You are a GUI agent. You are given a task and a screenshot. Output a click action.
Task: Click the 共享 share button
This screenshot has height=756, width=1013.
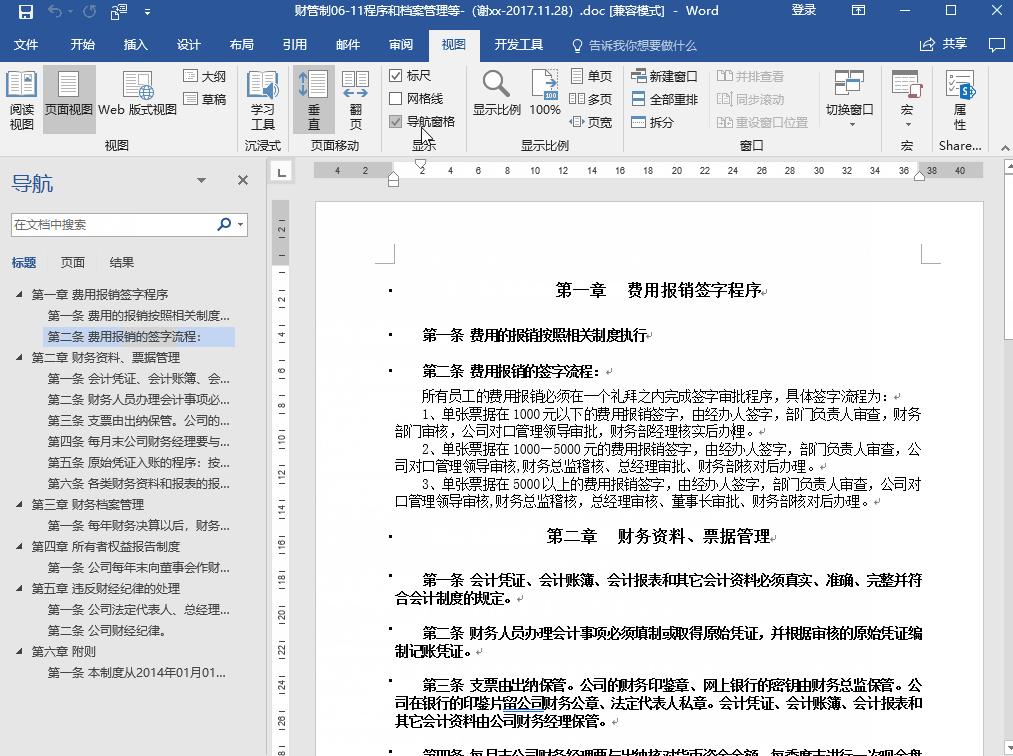(956, 44)
